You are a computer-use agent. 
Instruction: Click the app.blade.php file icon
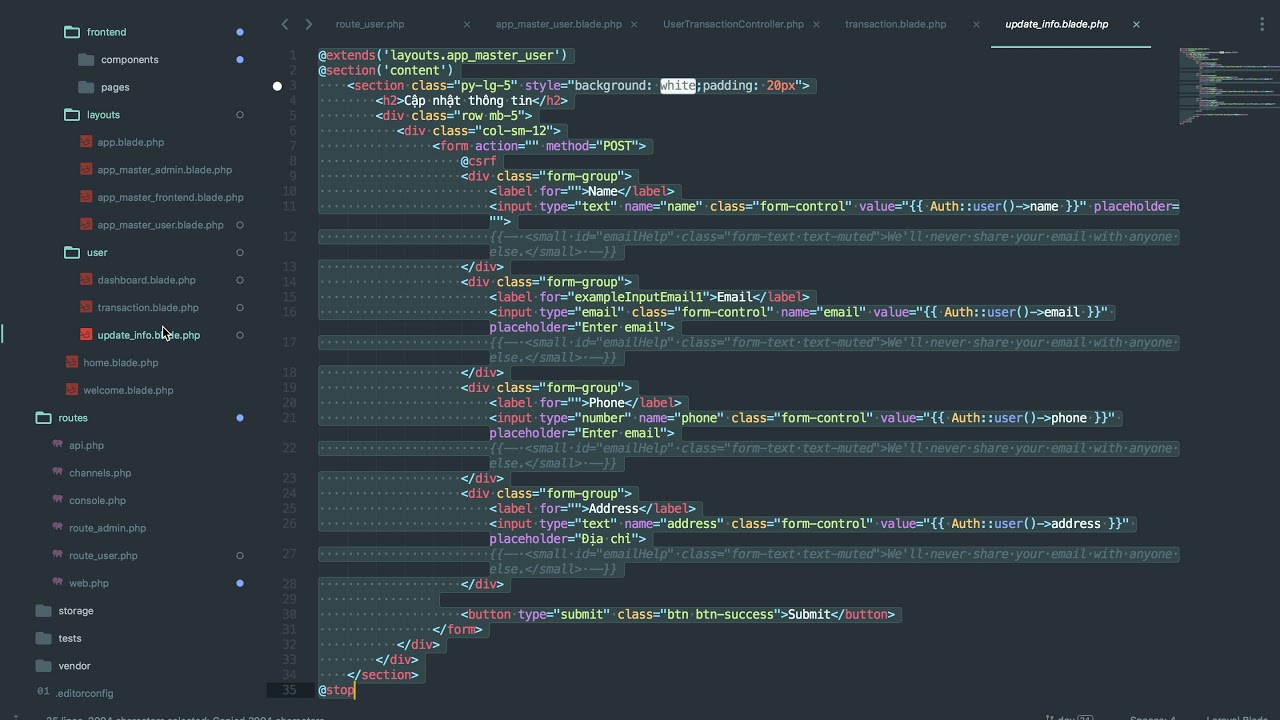click(x=86, y=142)
